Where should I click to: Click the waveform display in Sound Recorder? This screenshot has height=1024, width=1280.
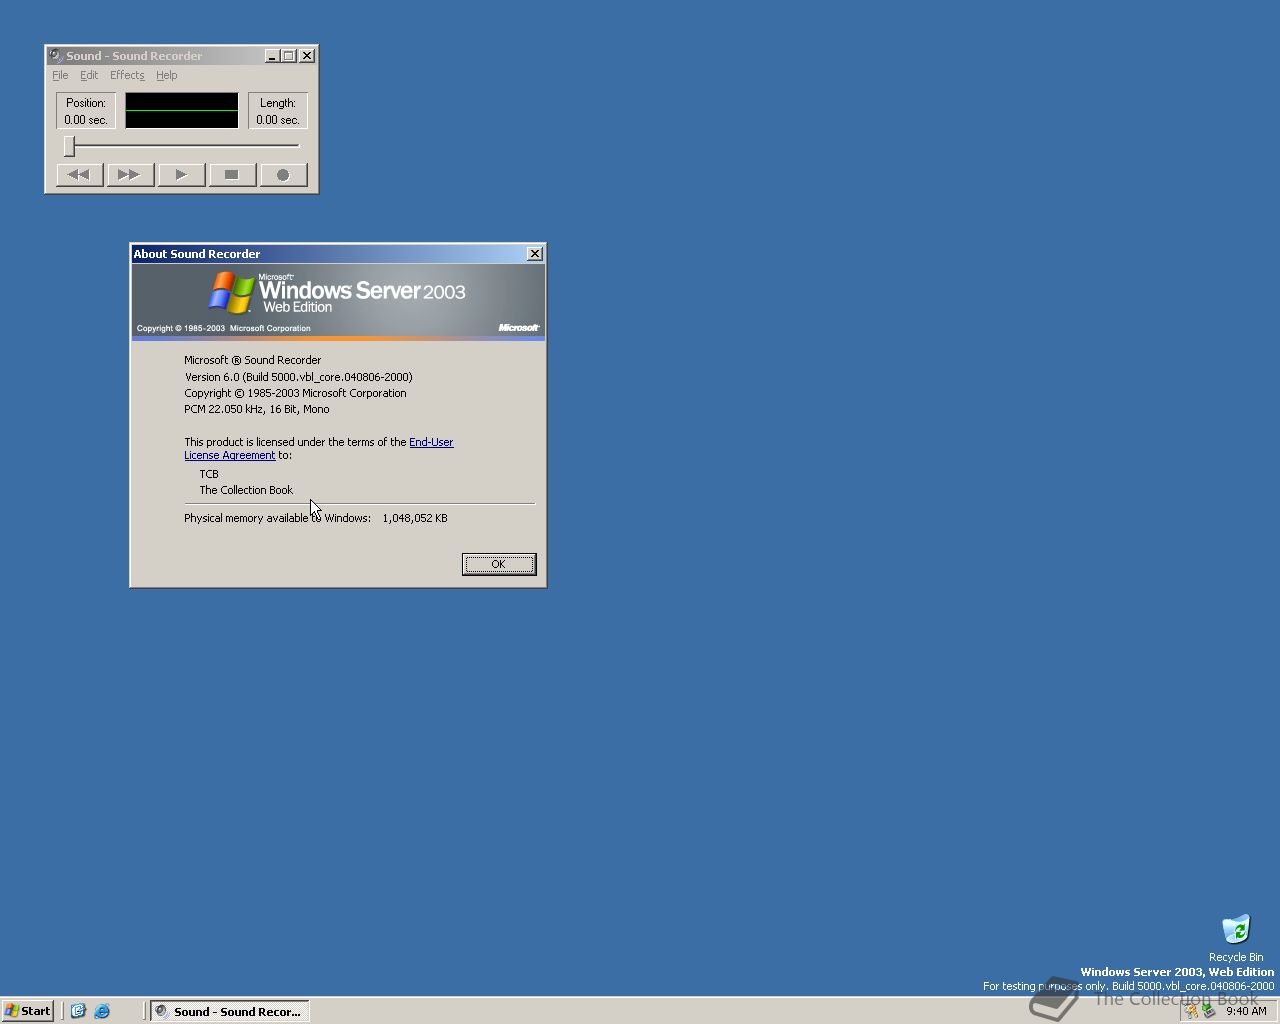[x=182, y=110]
